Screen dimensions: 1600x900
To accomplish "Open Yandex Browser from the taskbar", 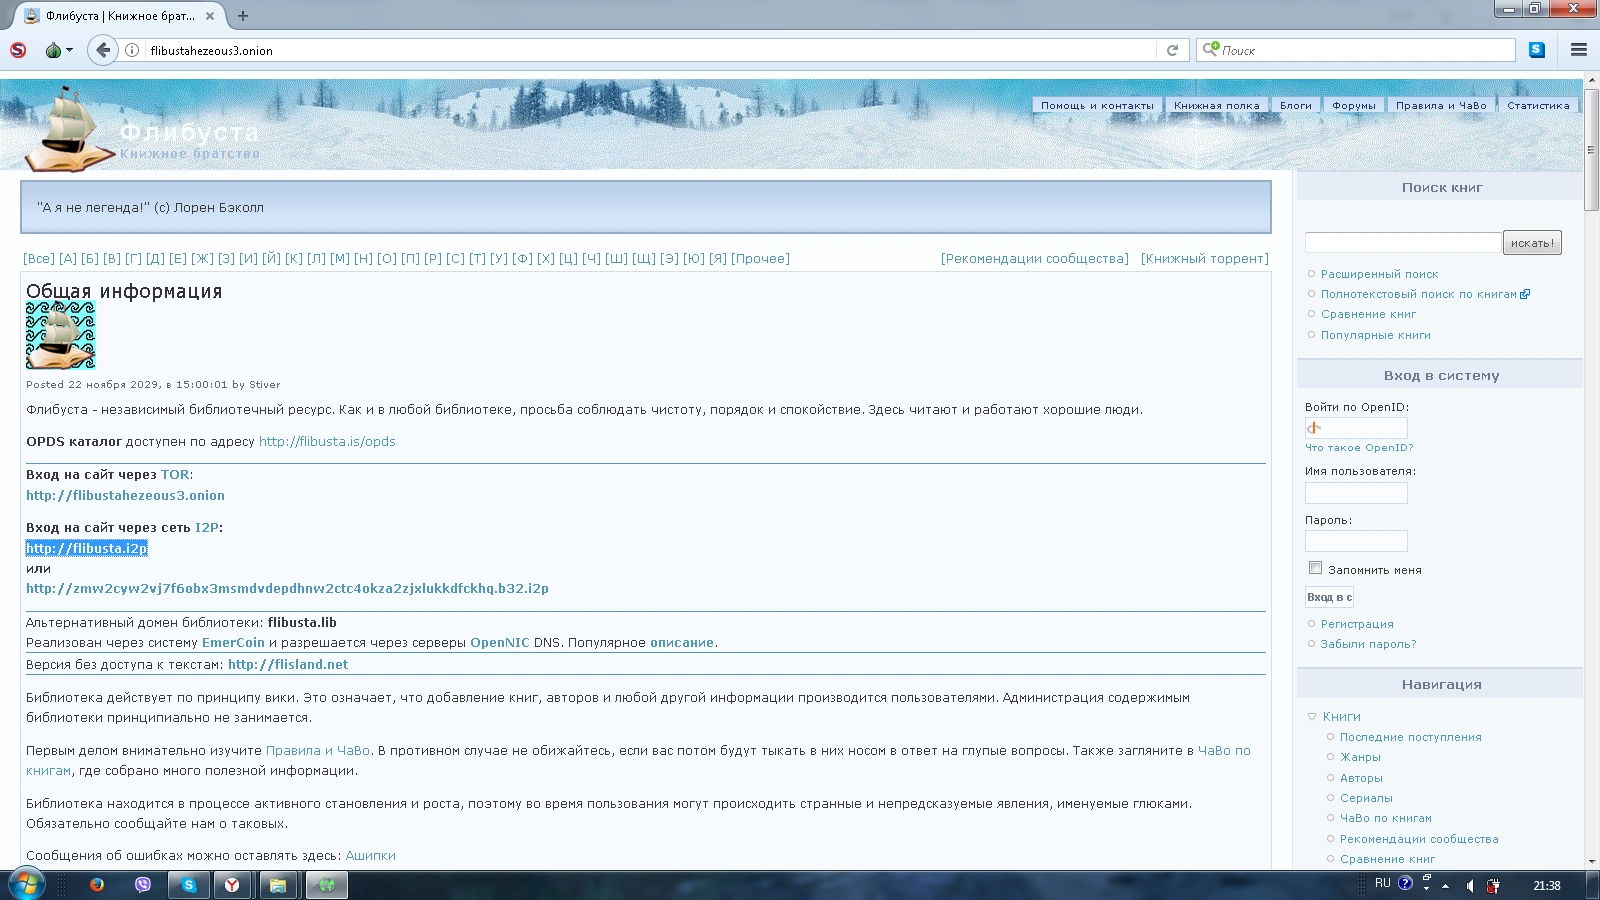I will point(232,885).
